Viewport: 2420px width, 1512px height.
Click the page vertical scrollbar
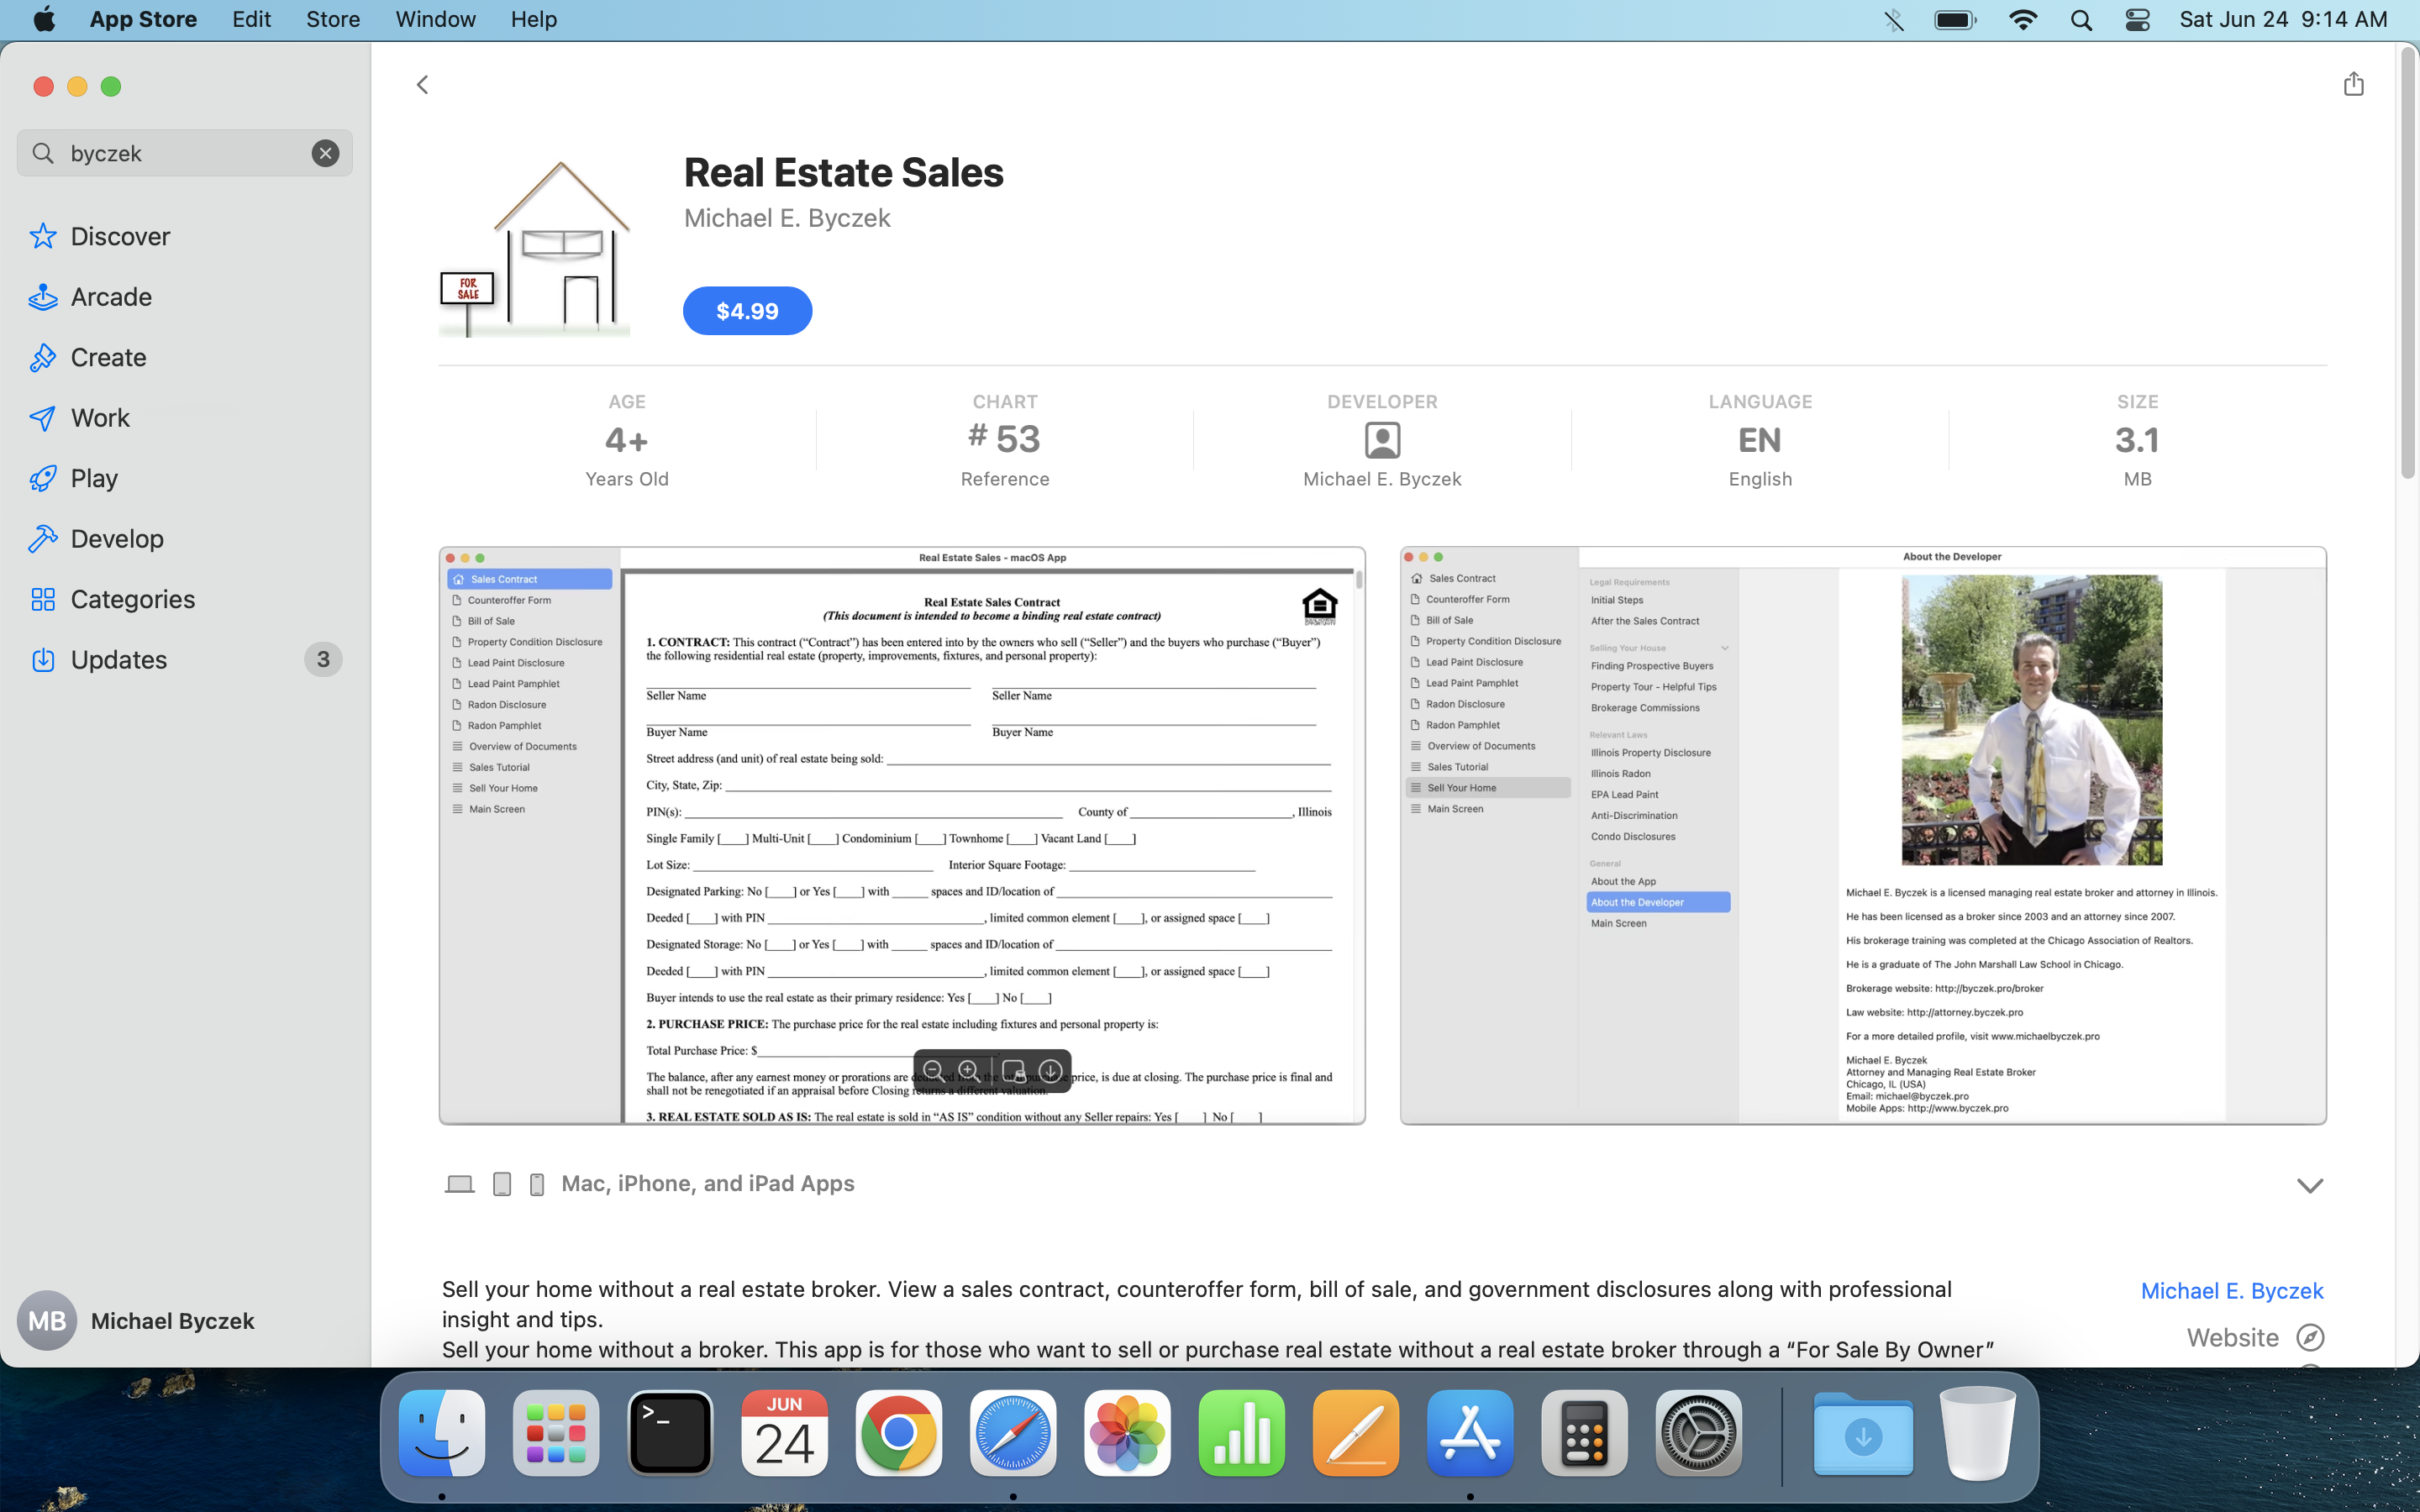pyautogui.click(x=2407, y=265)
